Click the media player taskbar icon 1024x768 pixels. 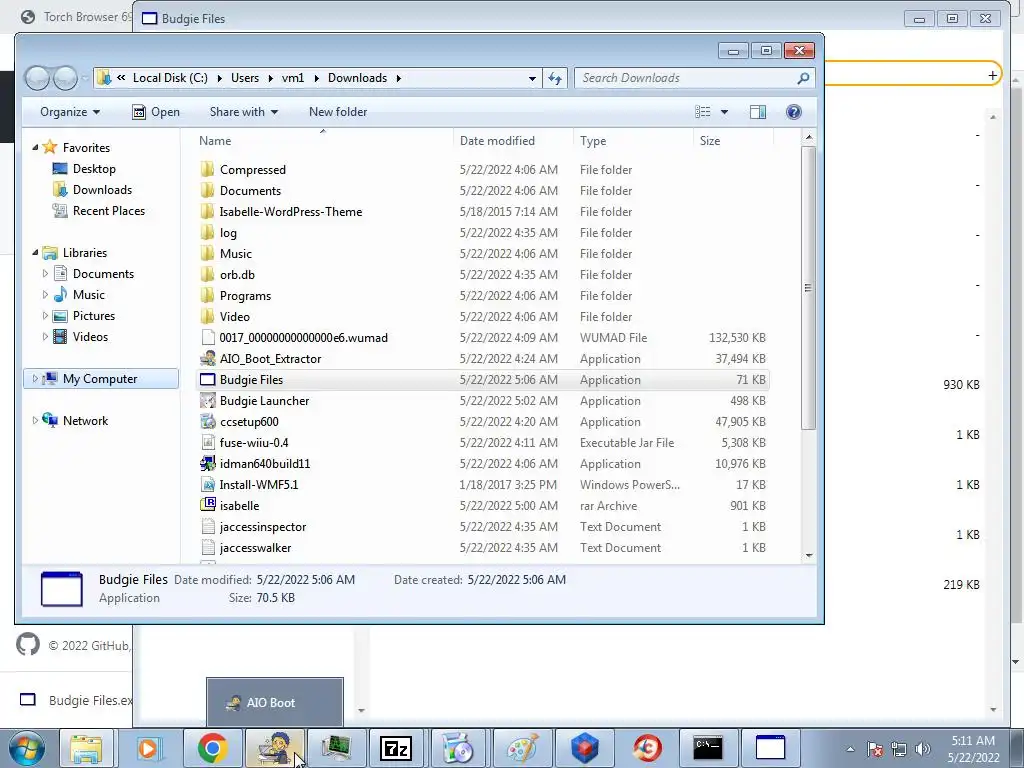149,748
